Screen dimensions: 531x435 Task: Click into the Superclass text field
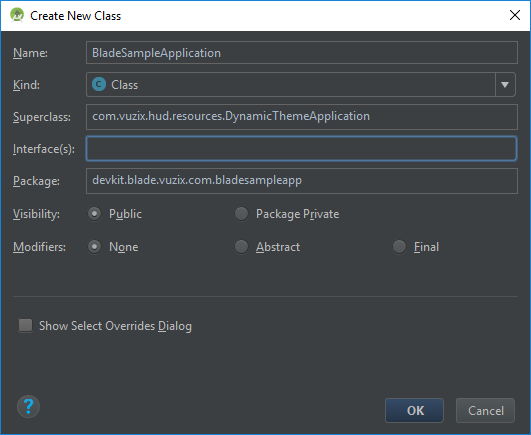pyautogui.click(x=302, y=117)
